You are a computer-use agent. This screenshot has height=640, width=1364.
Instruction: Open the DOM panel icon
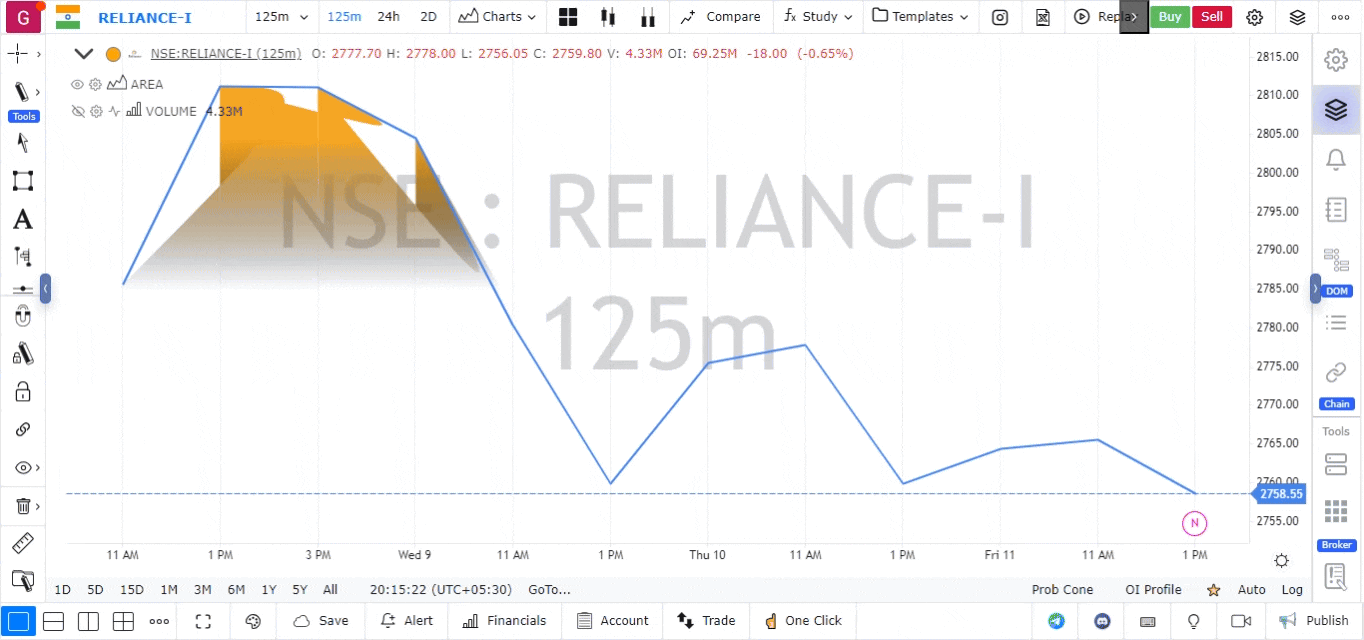coord(1335,260)
